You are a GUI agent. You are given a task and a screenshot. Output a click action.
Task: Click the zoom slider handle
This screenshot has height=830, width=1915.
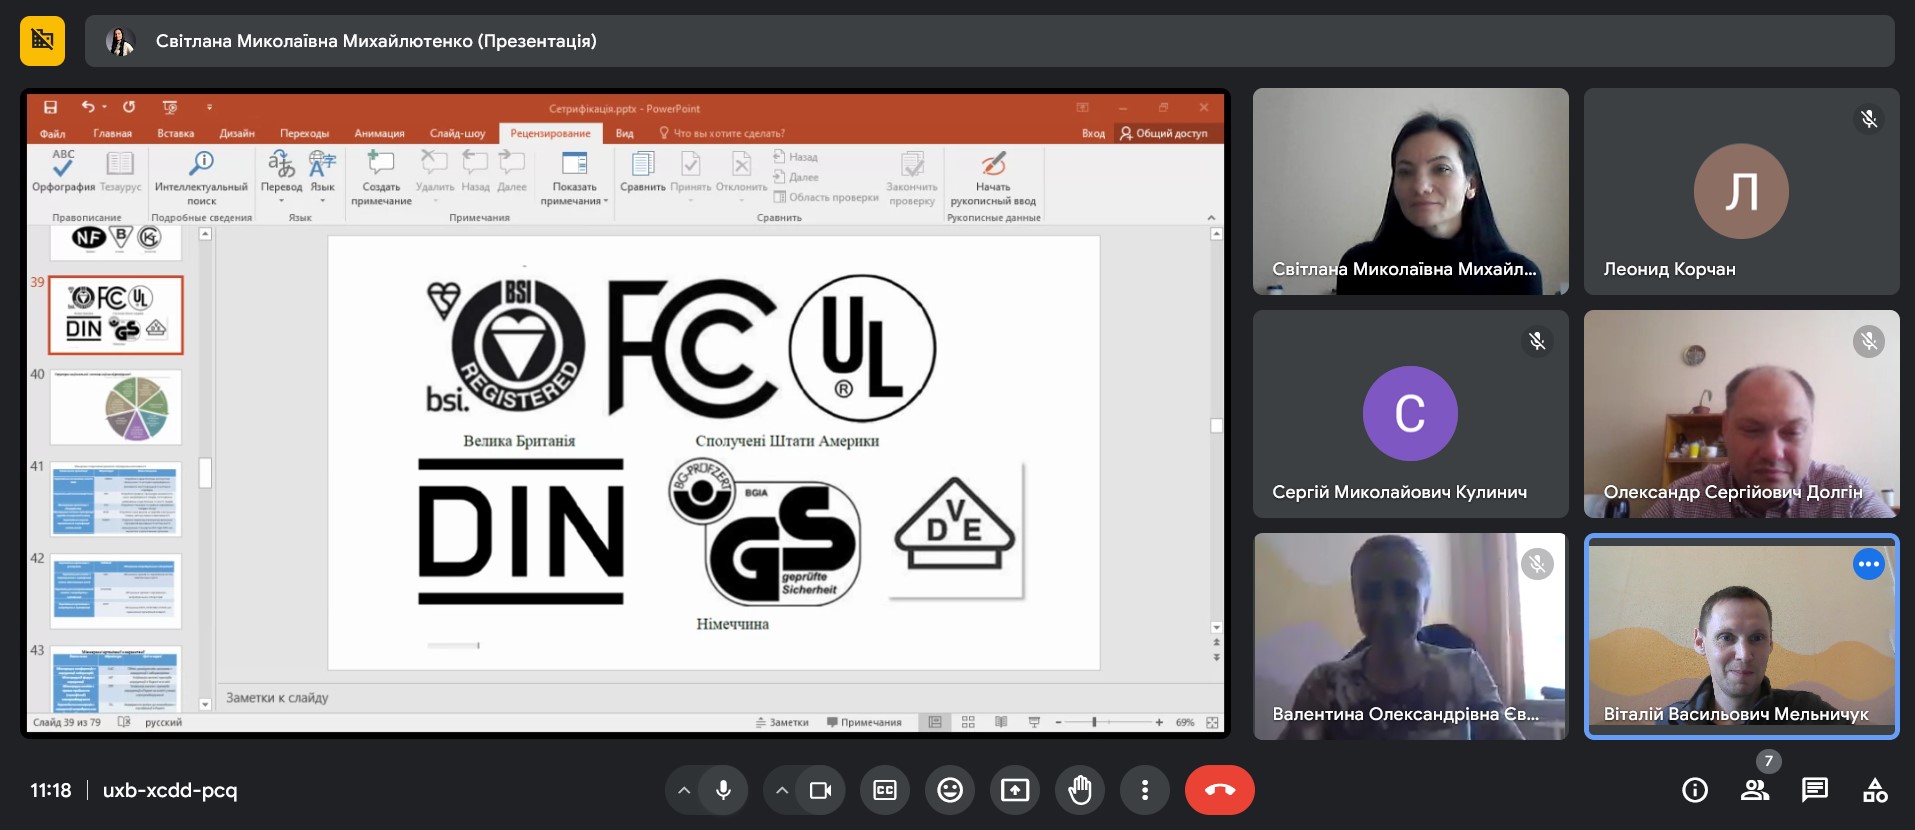pyautogui.click(x=1094, y=722)
